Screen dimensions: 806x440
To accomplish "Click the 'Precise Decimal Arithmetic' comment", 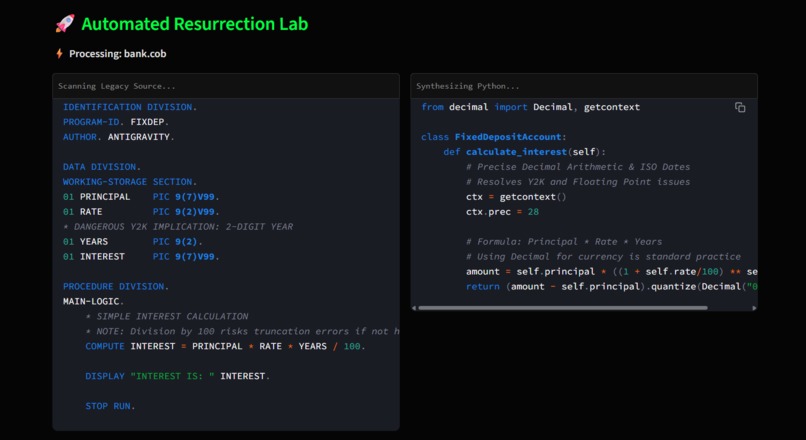I will (x=578, y=167).
